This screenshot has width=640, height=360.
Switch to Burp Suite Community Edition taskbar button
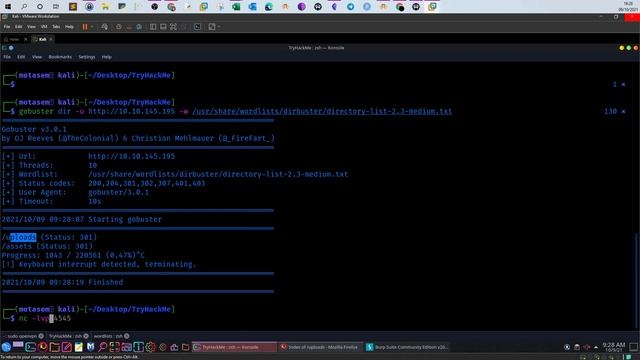pyautogui.click(x=407, y=347)
